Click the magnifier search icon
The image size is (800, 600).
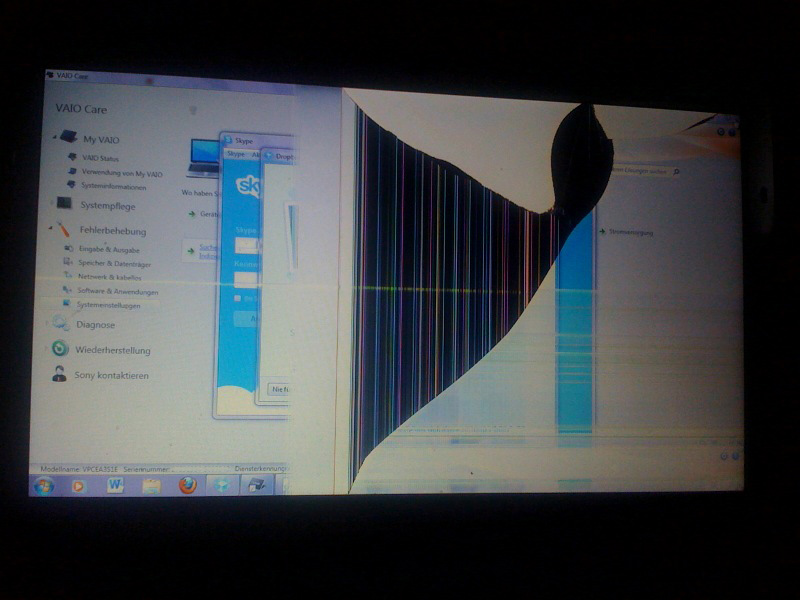677,171
